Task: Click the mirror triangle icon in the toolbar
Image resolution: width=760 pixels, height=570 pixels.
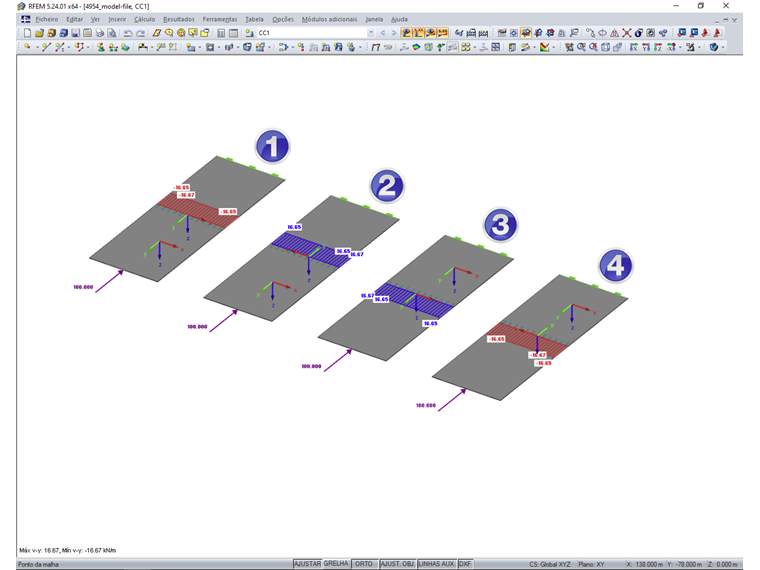Action: pyautogui.click(x=614, y=33)
